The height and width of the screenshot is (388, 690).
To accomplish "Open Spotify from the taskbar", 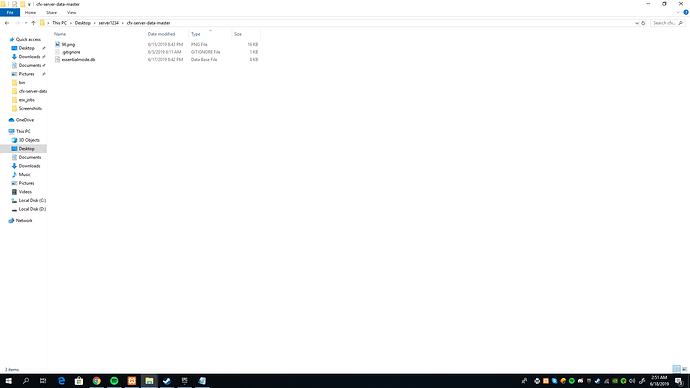I will point(114,381).
